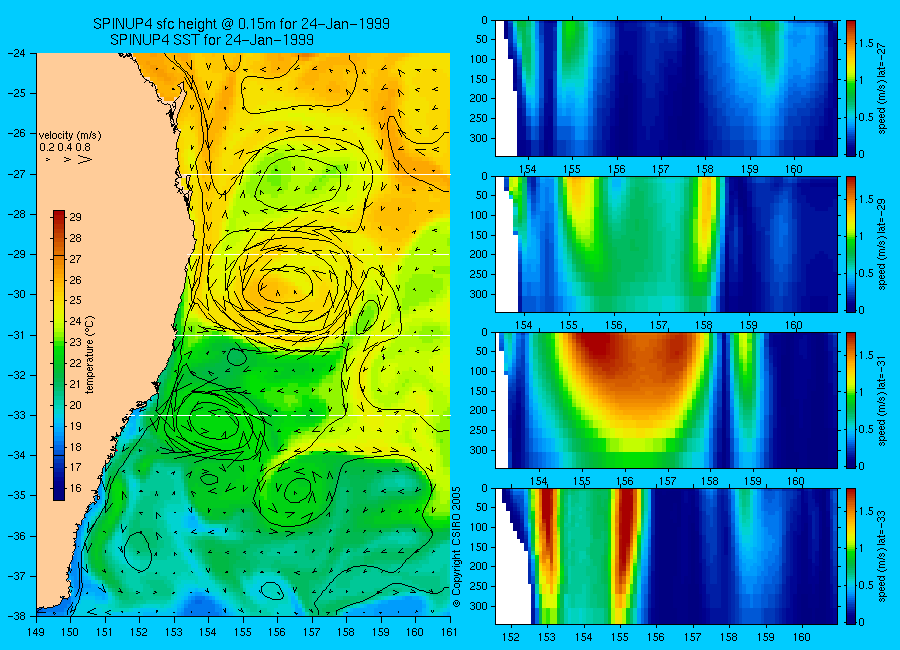Click the '© Copyright CSIRO 2005' text
The image size is (900, 650).
457,547
